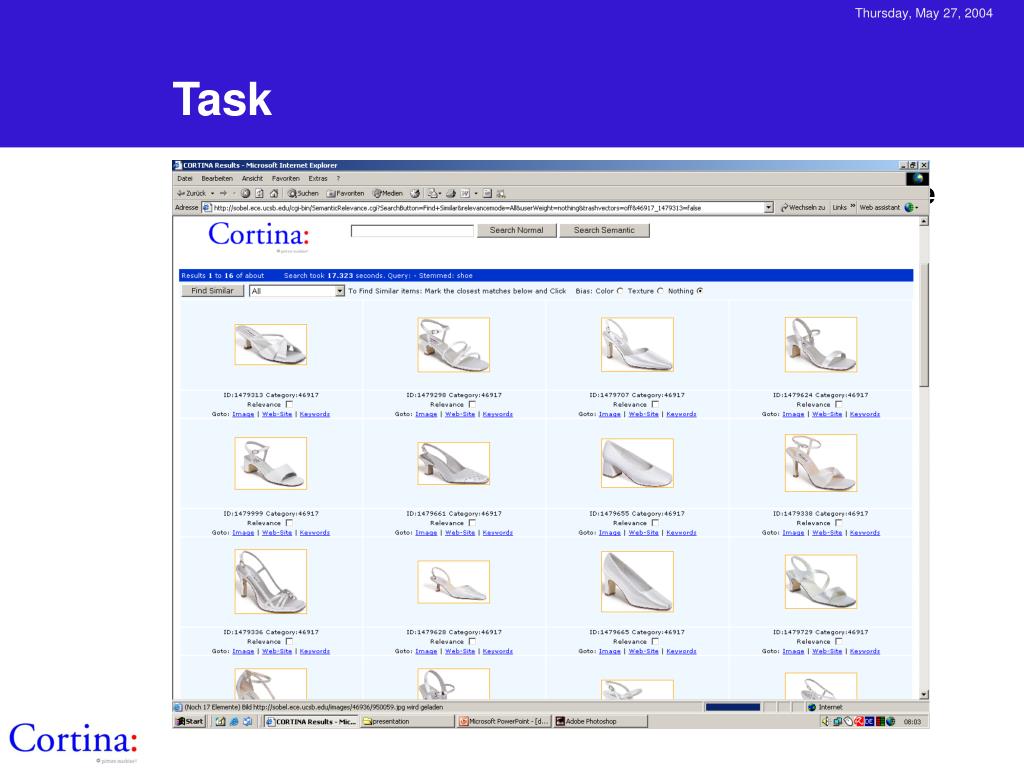This screenshot has width=1024, height=768.
Task: Open Internet Explorer quick launch icon
Action: [x=234, y=722]
